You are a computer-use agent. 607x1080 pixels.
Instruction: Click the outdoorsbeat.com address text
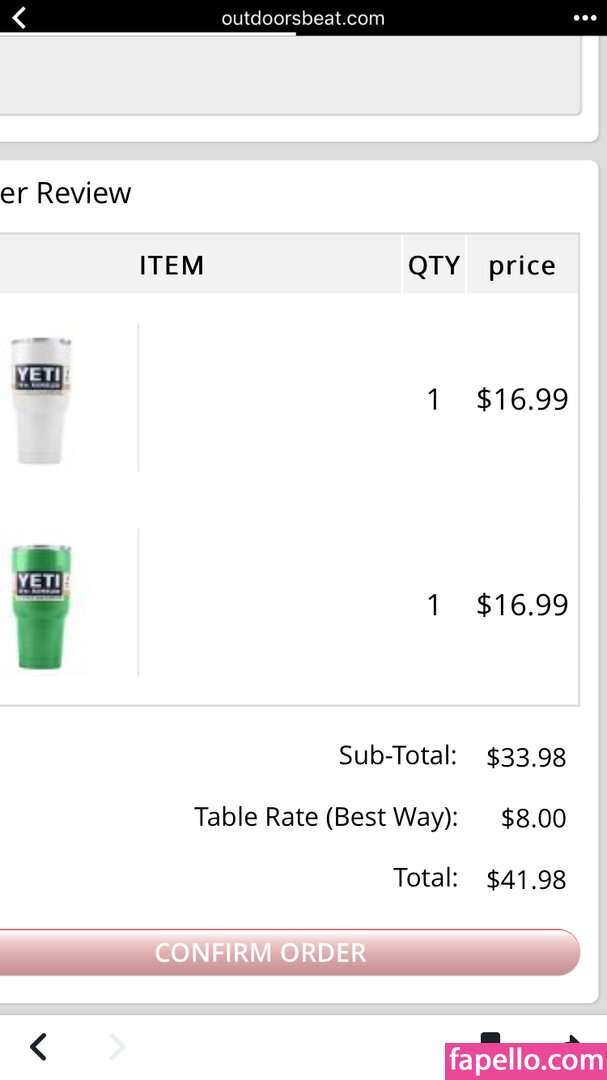(x=303, y=18)
